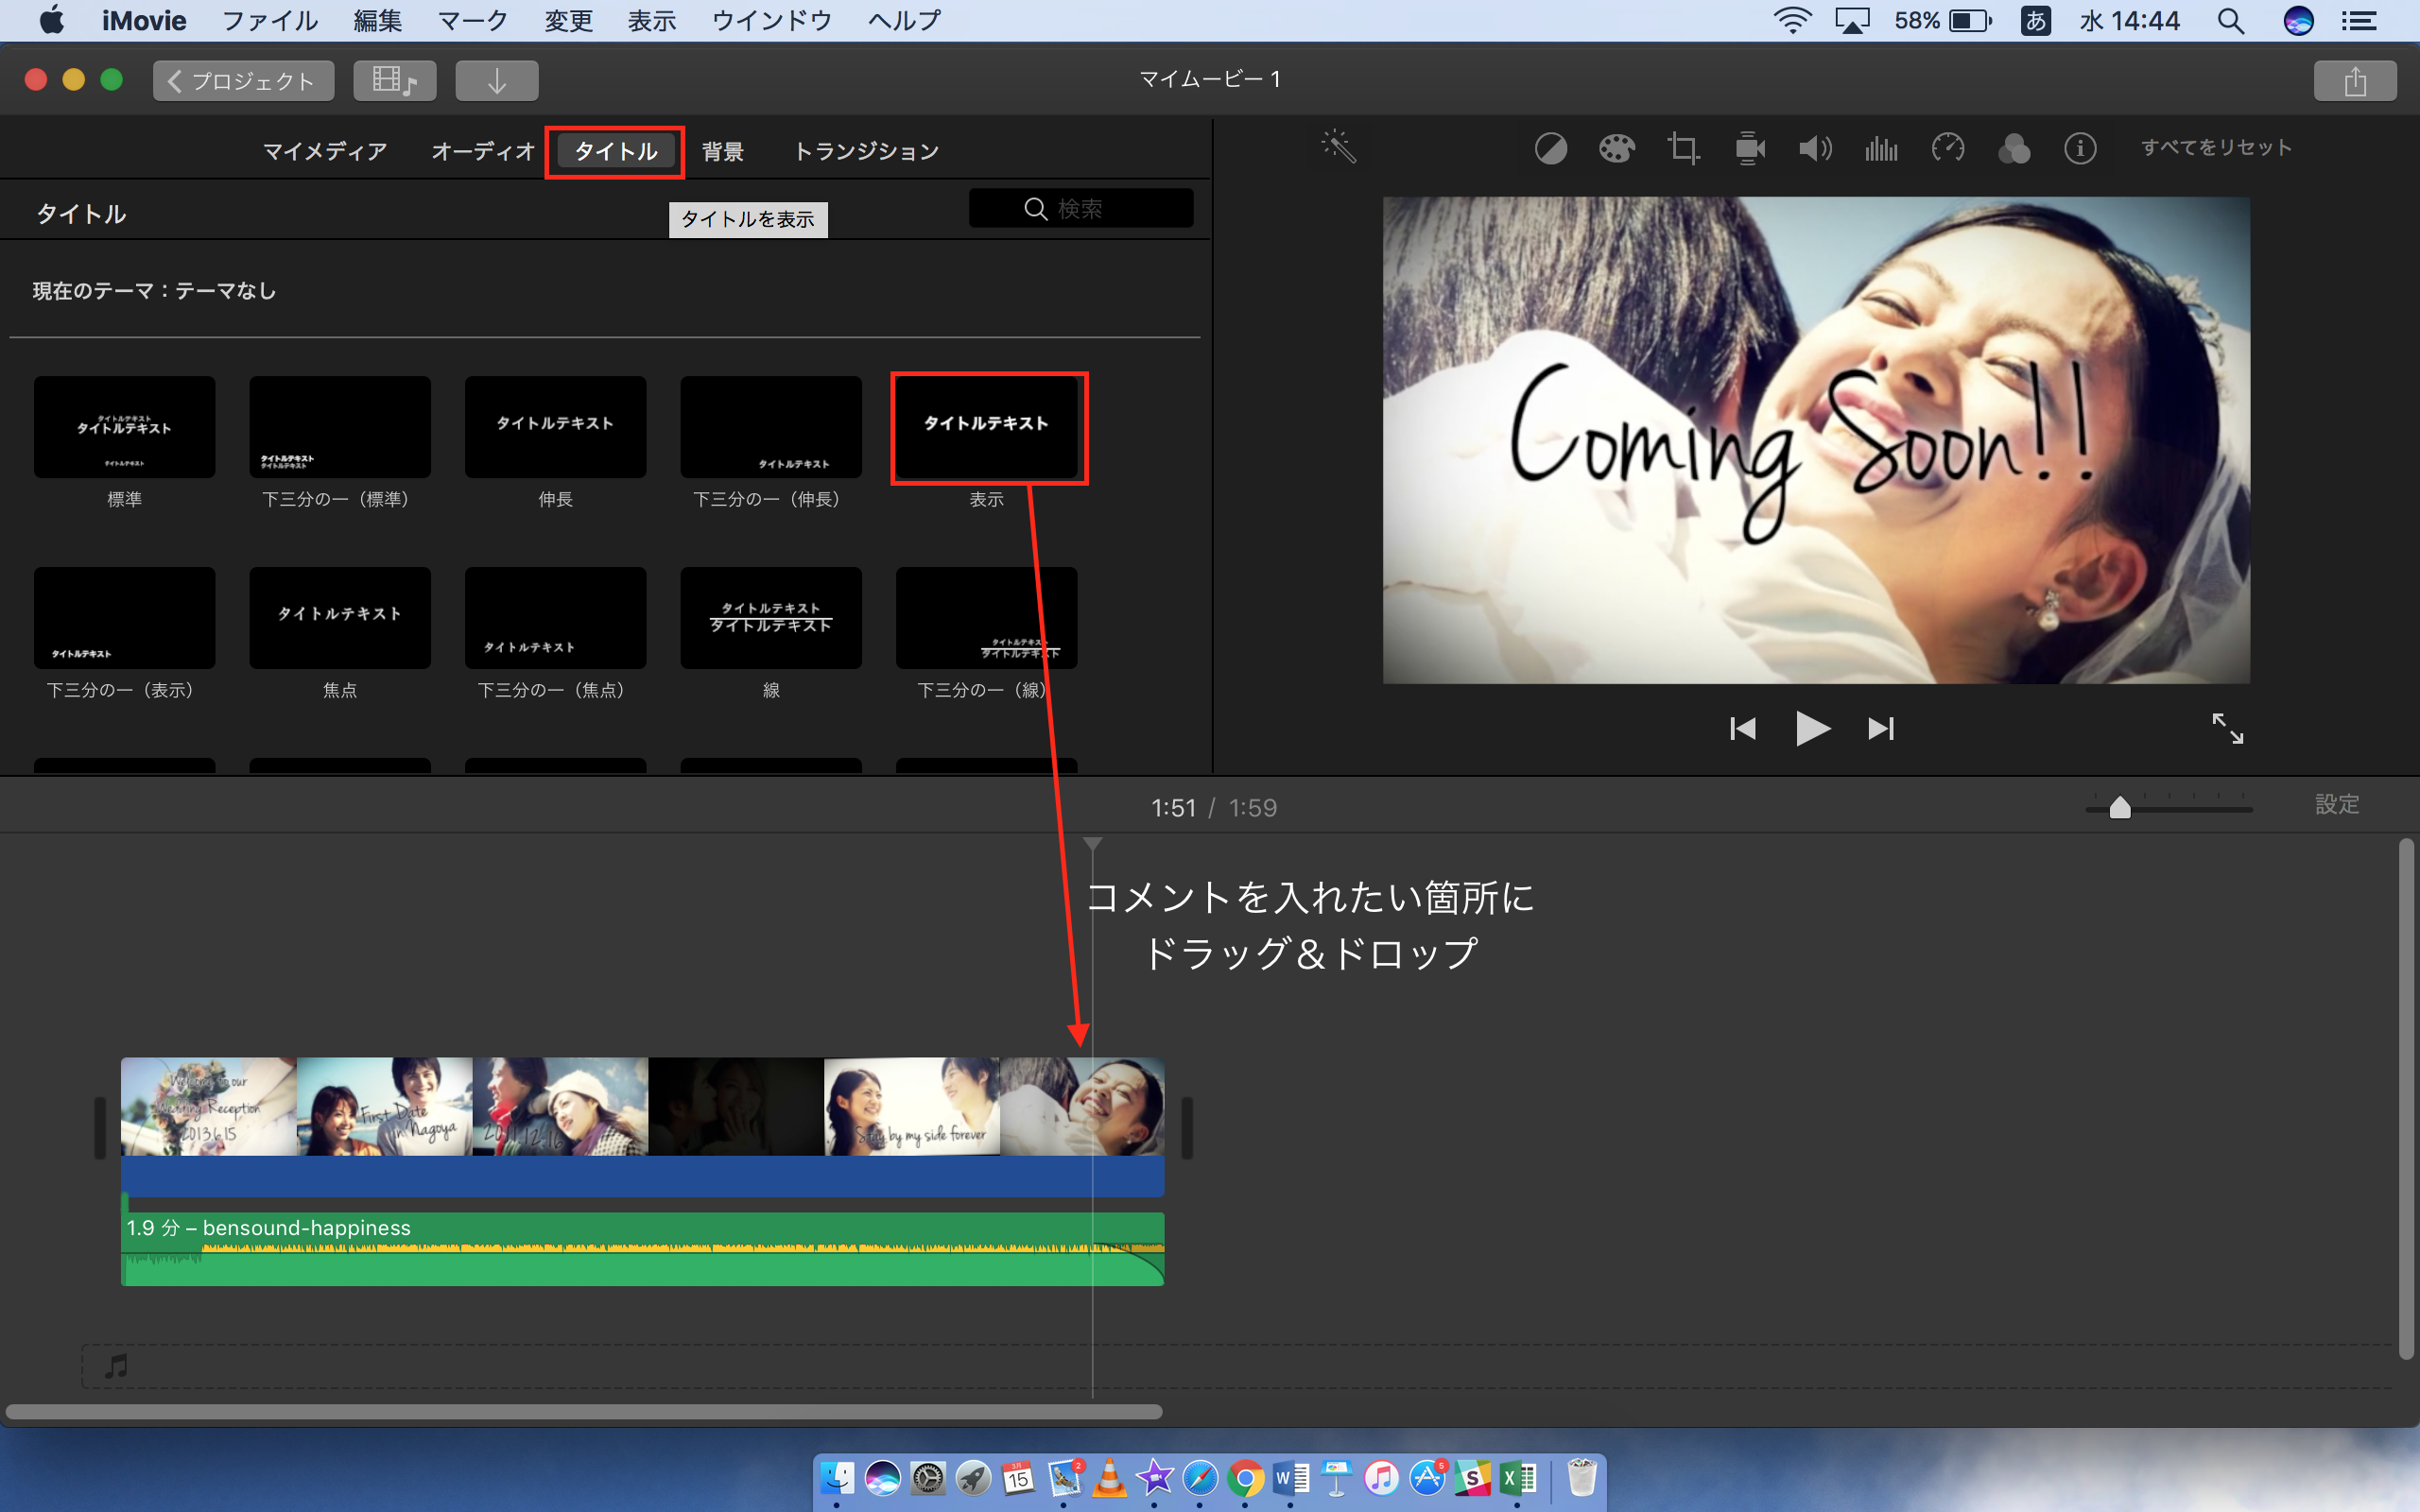The height and width of the screenshot is (1512, 2420).
Task: Select the noise reduction icon
Action: (x=1880, y=146)
